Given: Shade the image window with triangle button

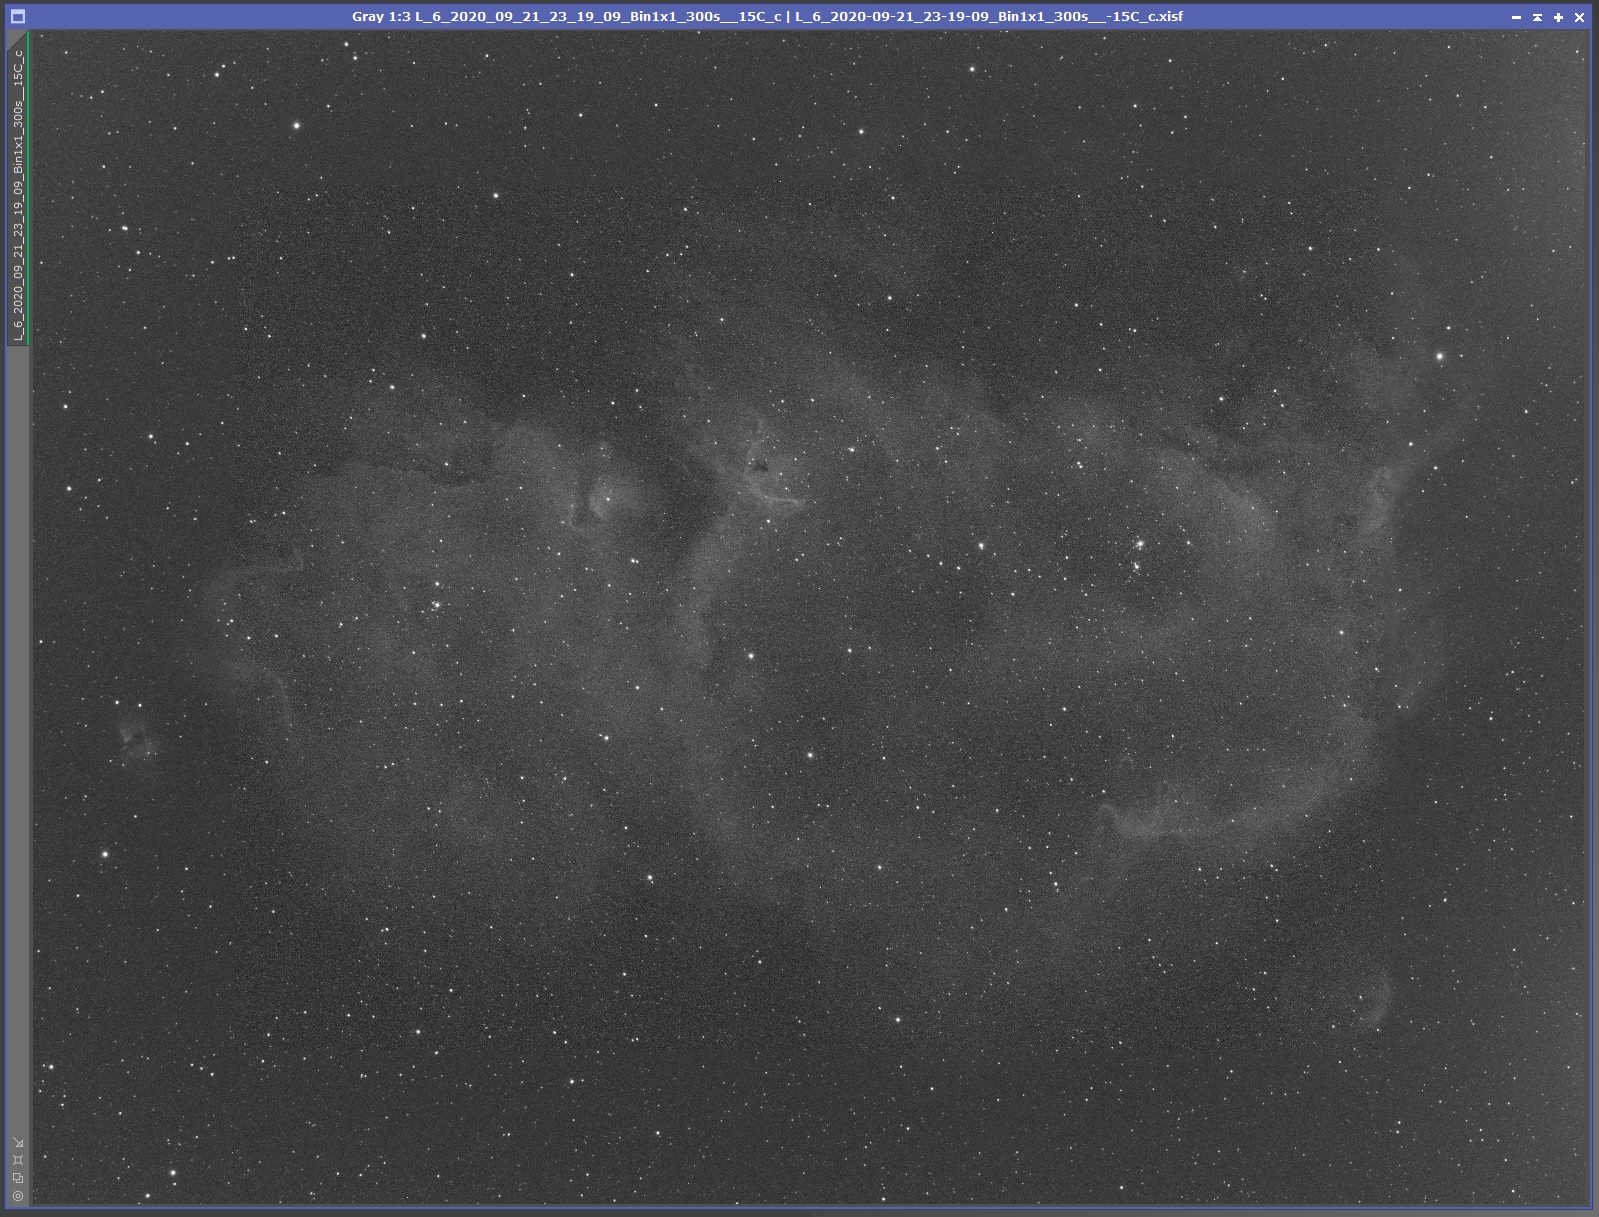Looking at the screenshot, I should click(x=1537, y=17).
